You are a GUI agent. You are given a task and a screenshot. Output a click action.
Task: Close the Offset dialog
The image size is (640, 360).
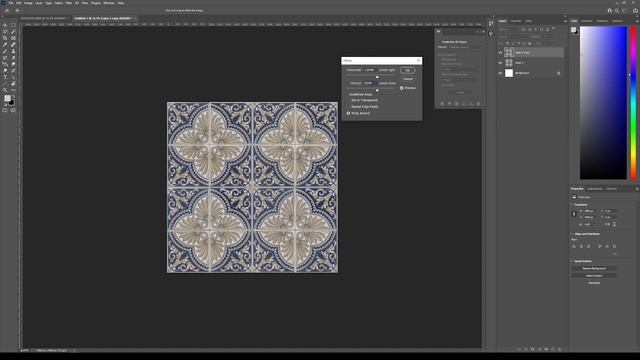click(x=418, y=60)
